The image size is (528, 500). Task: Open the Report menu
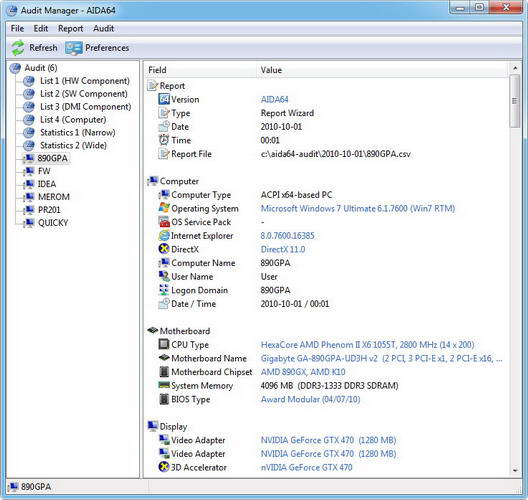(x=70, y=29)
